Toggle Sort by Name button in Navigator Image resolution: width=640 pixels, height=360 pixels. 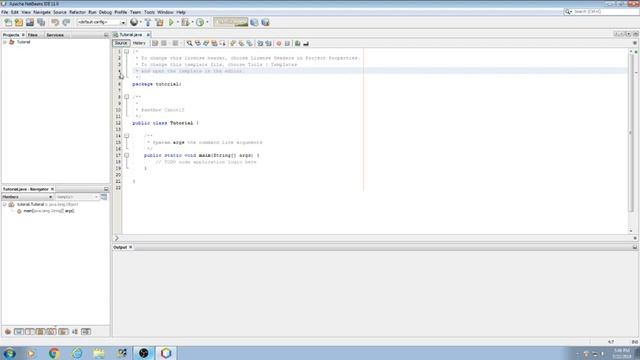75,331
